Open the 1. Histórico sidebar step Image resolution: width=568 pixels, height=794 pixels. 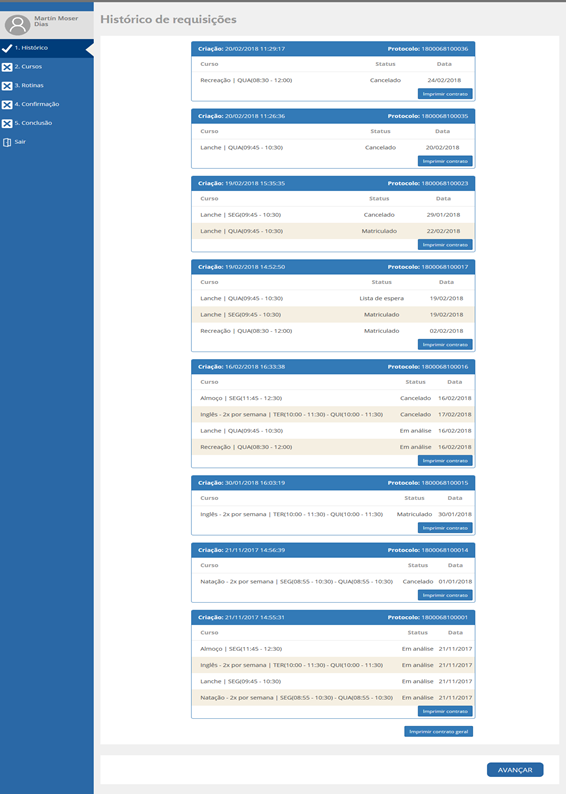[47, 48]
